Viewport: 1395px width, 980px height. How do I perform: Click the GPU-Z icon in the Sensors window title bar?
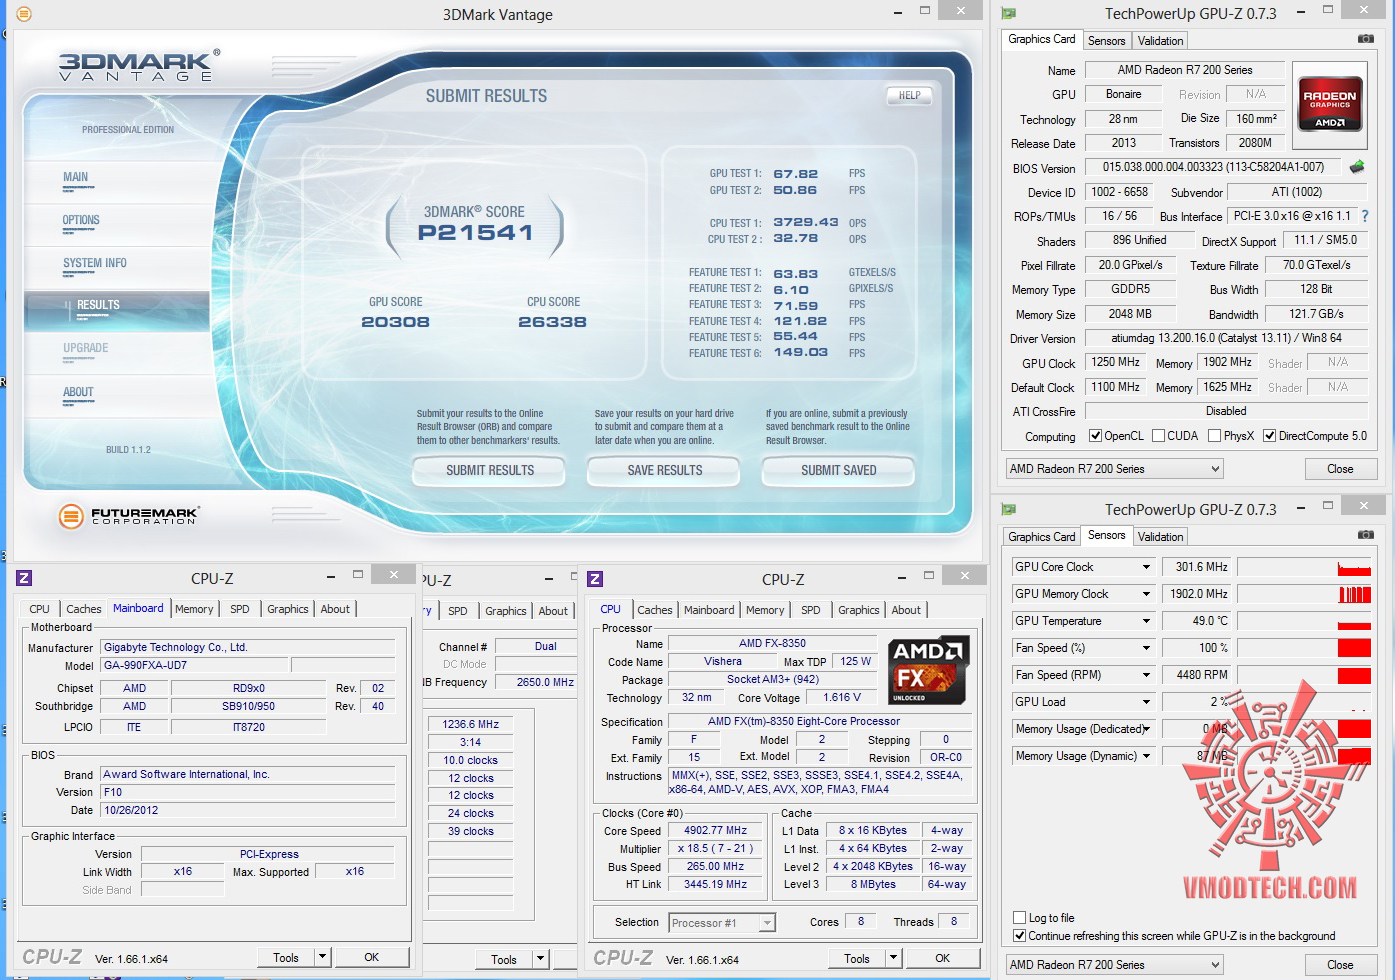[x=1009, y=509]
